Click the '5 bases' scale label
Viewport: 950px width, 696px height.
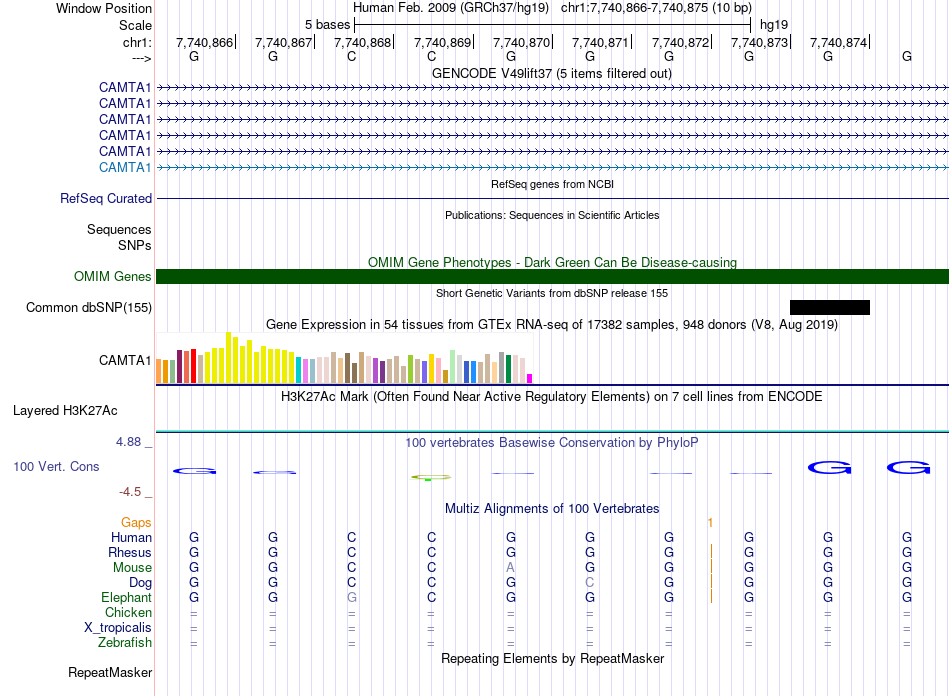coord(327,25)
